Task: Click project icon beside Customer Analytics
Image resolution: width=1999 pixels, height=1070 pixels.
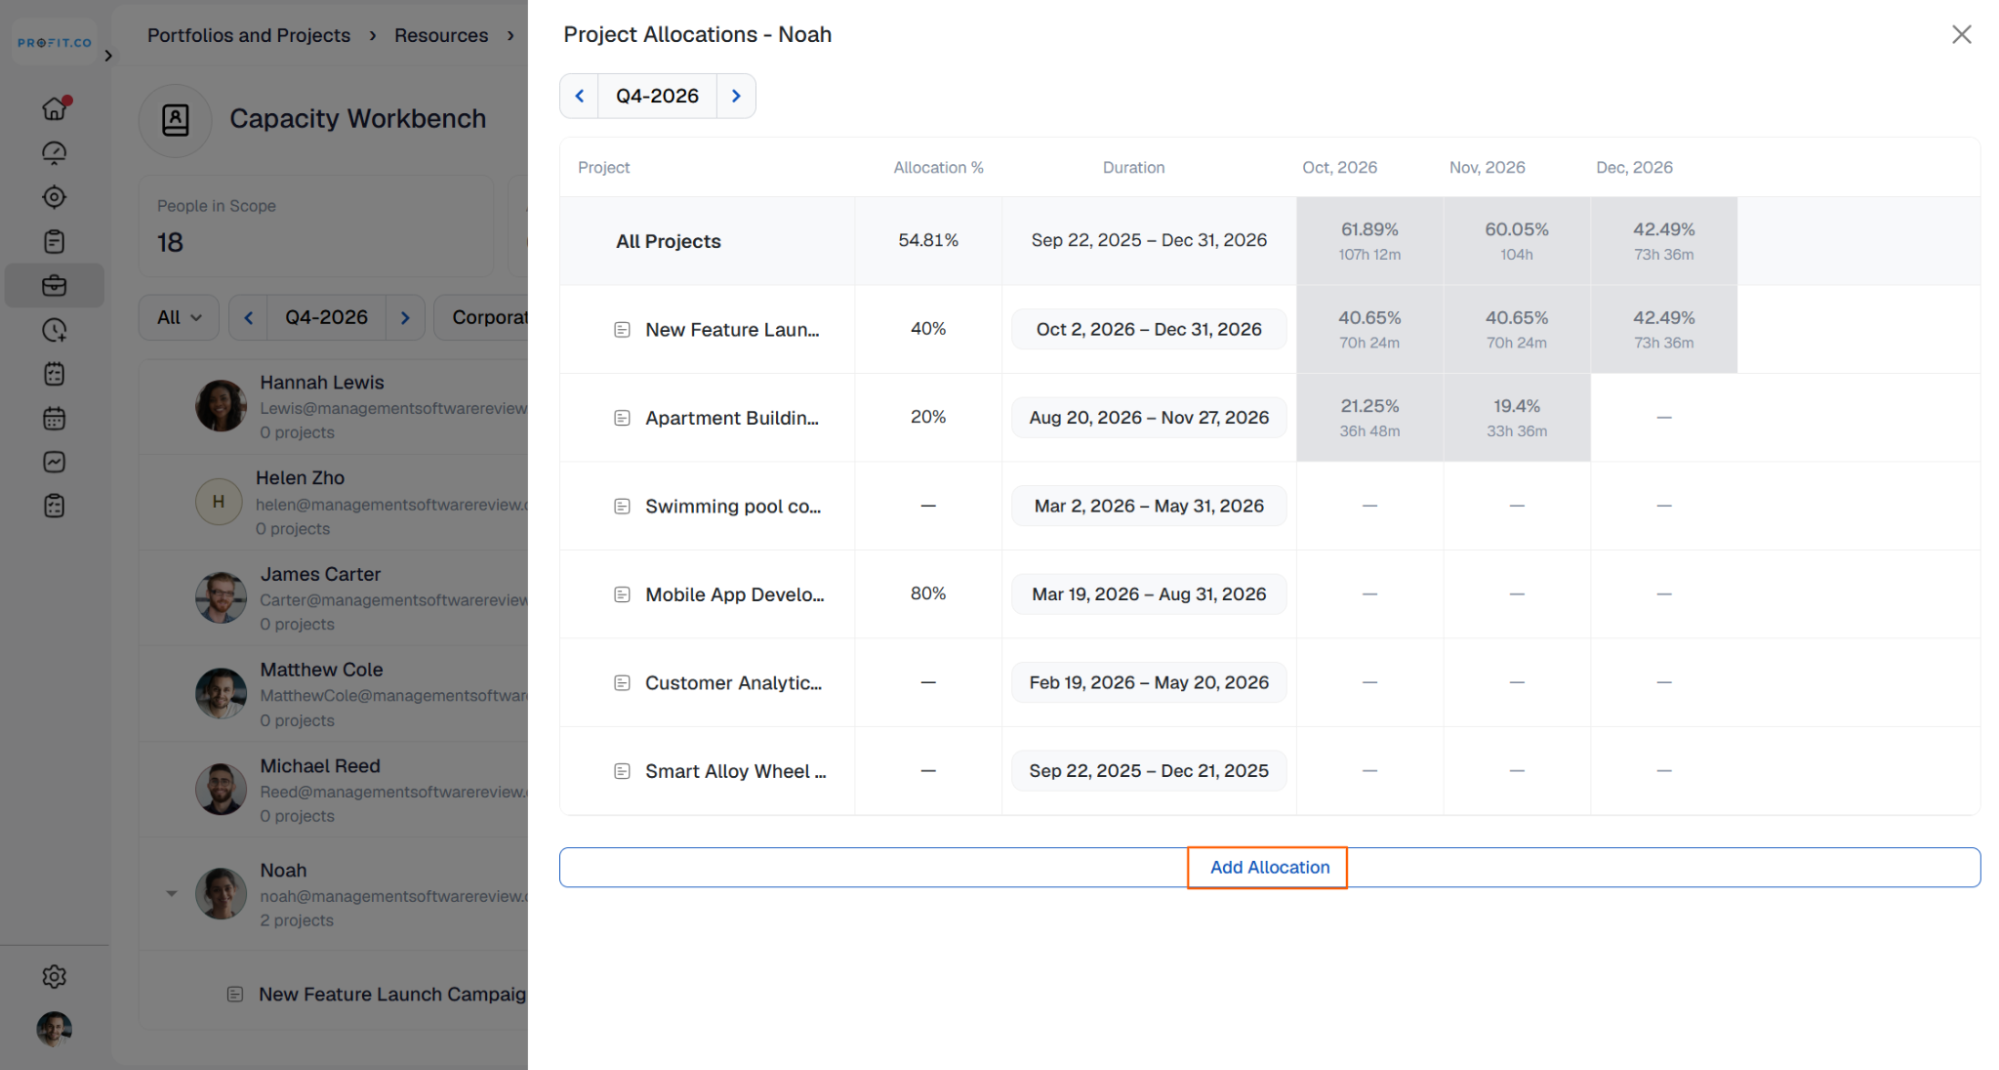Action: tap(622, 683)
